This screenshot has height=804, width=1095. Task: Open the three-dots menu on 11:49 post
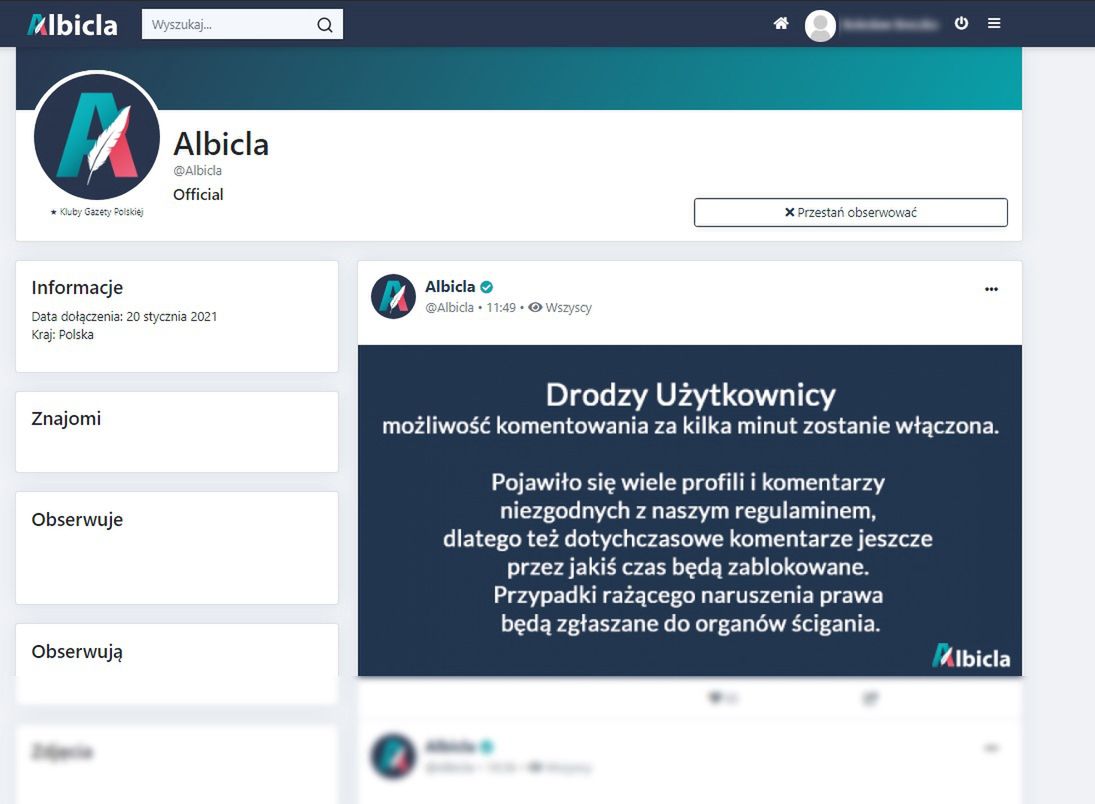click(991, 288)
